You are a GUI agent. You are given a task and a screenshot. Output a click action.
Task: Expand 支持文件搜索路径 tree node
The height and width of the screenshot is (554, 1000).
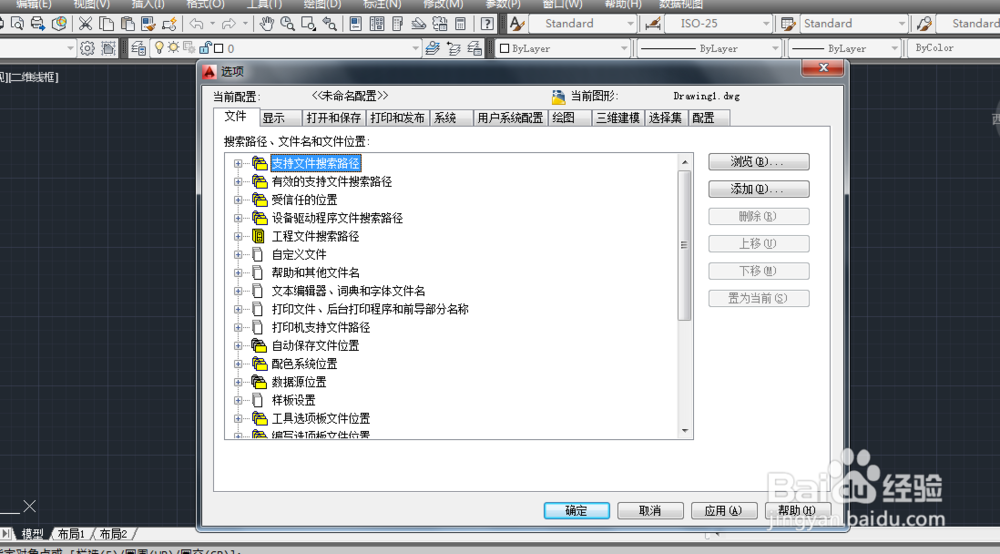click(x=238, y=164)
